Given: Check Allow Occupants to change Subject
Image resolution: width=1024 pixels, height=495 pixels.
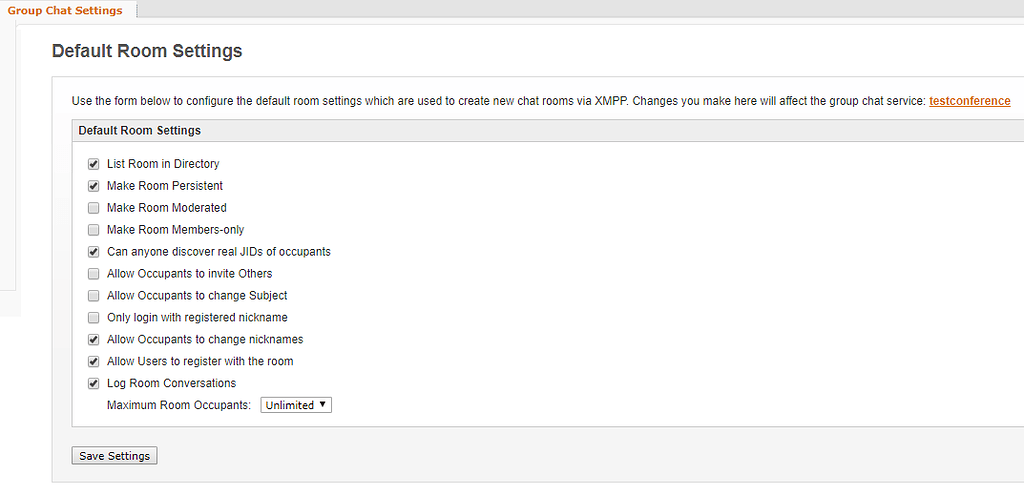Looking at the screenshot, I should click(93, 296).
